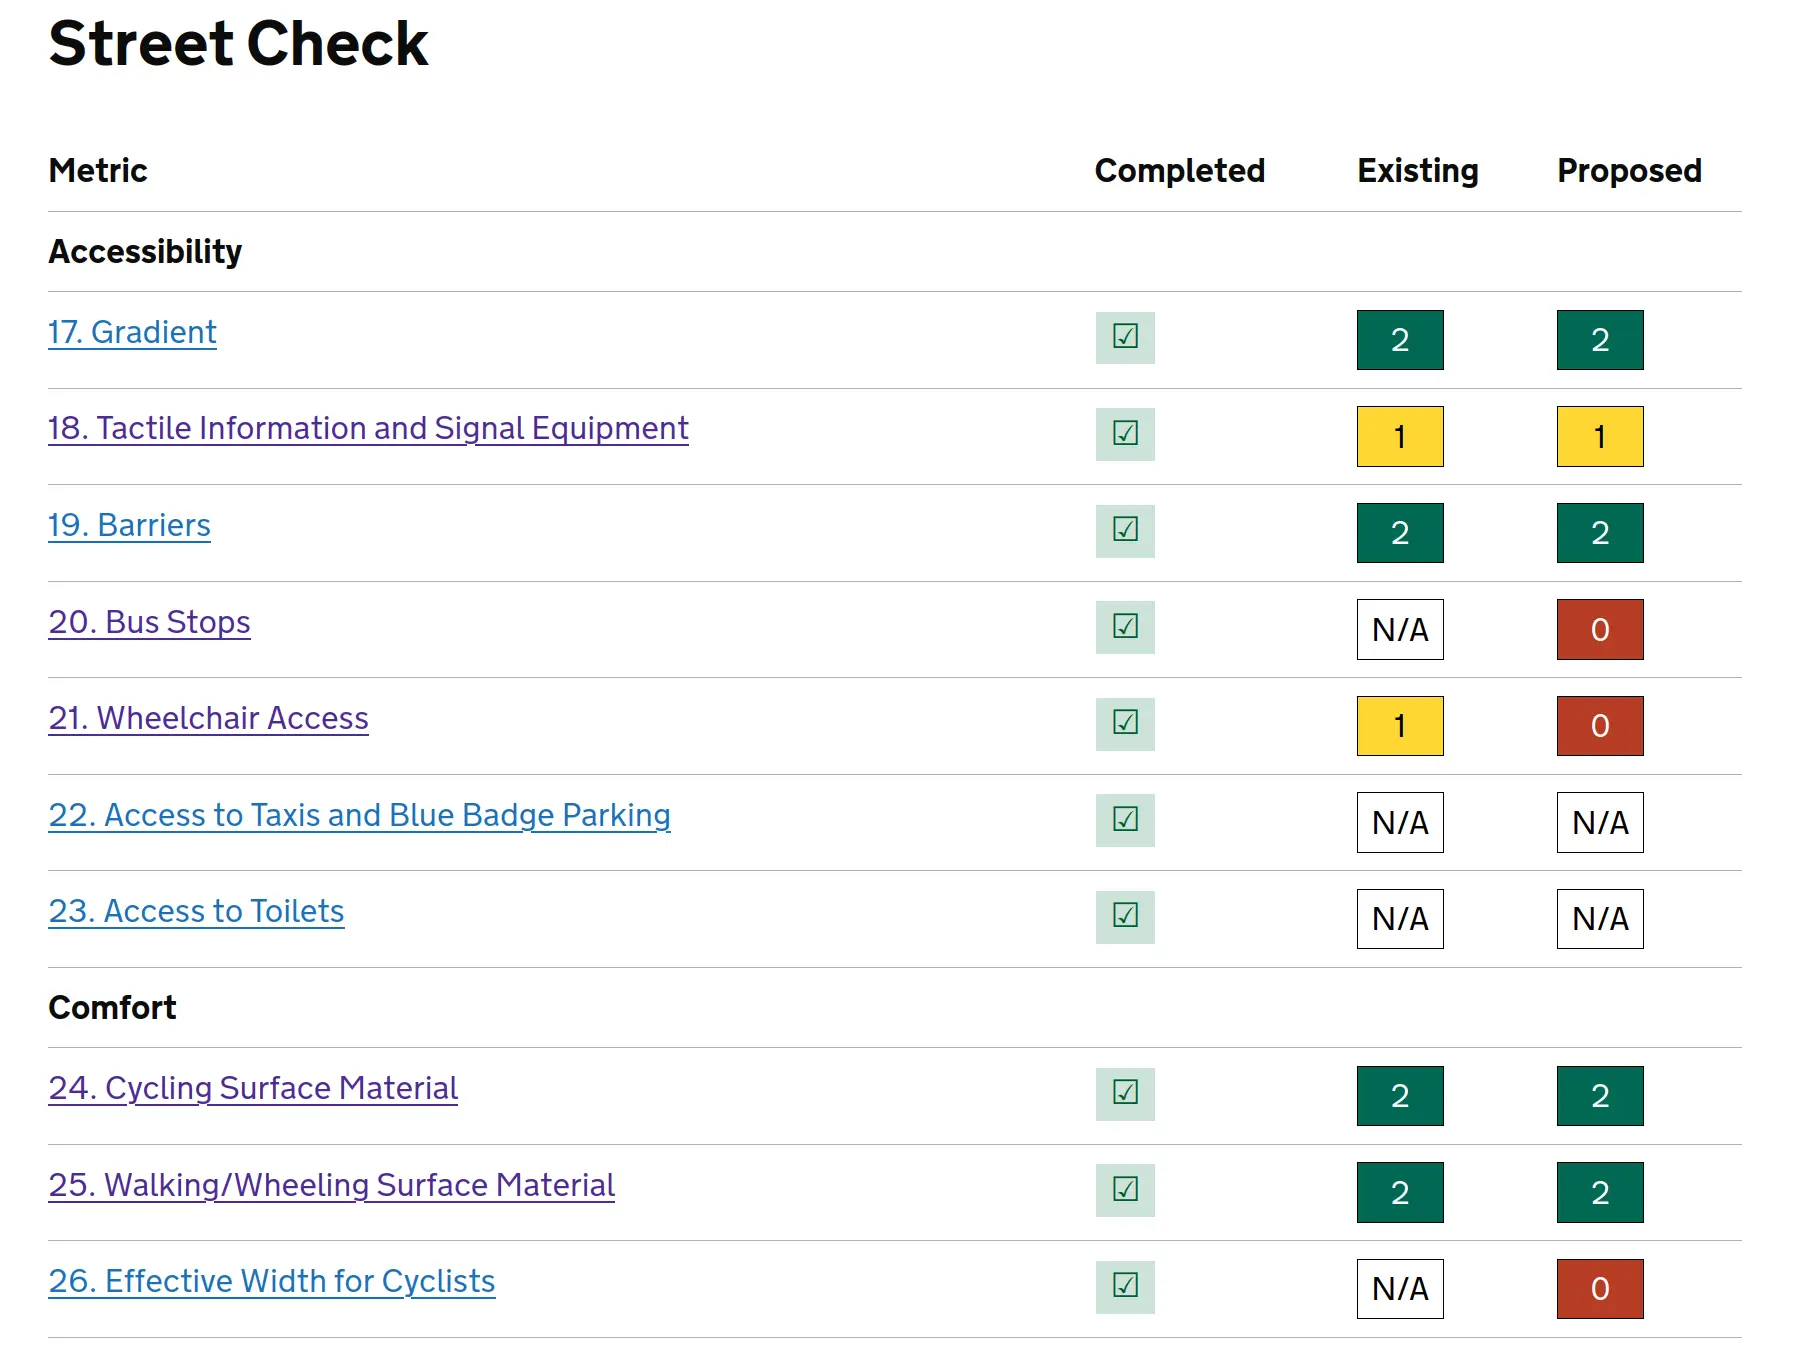Viewport: 1801px width, 1363px height.
Task: Open Walking/Wheeling Surface Material link
Action: [x=331, y=1185]
